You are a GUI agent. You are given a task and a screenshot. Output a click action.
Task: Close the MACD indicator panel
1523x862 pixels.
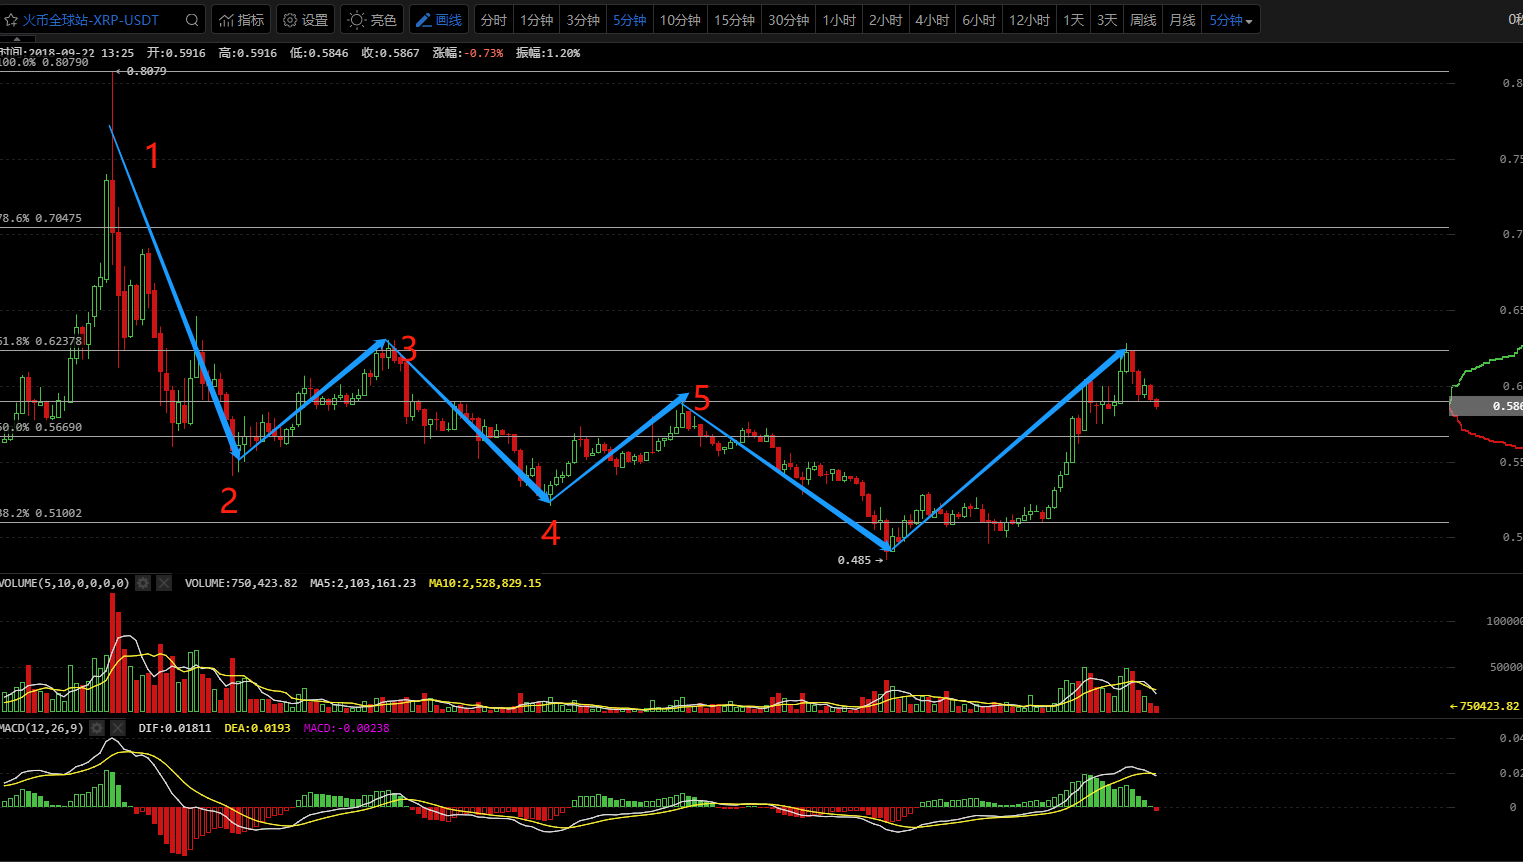tap(118, 728)
